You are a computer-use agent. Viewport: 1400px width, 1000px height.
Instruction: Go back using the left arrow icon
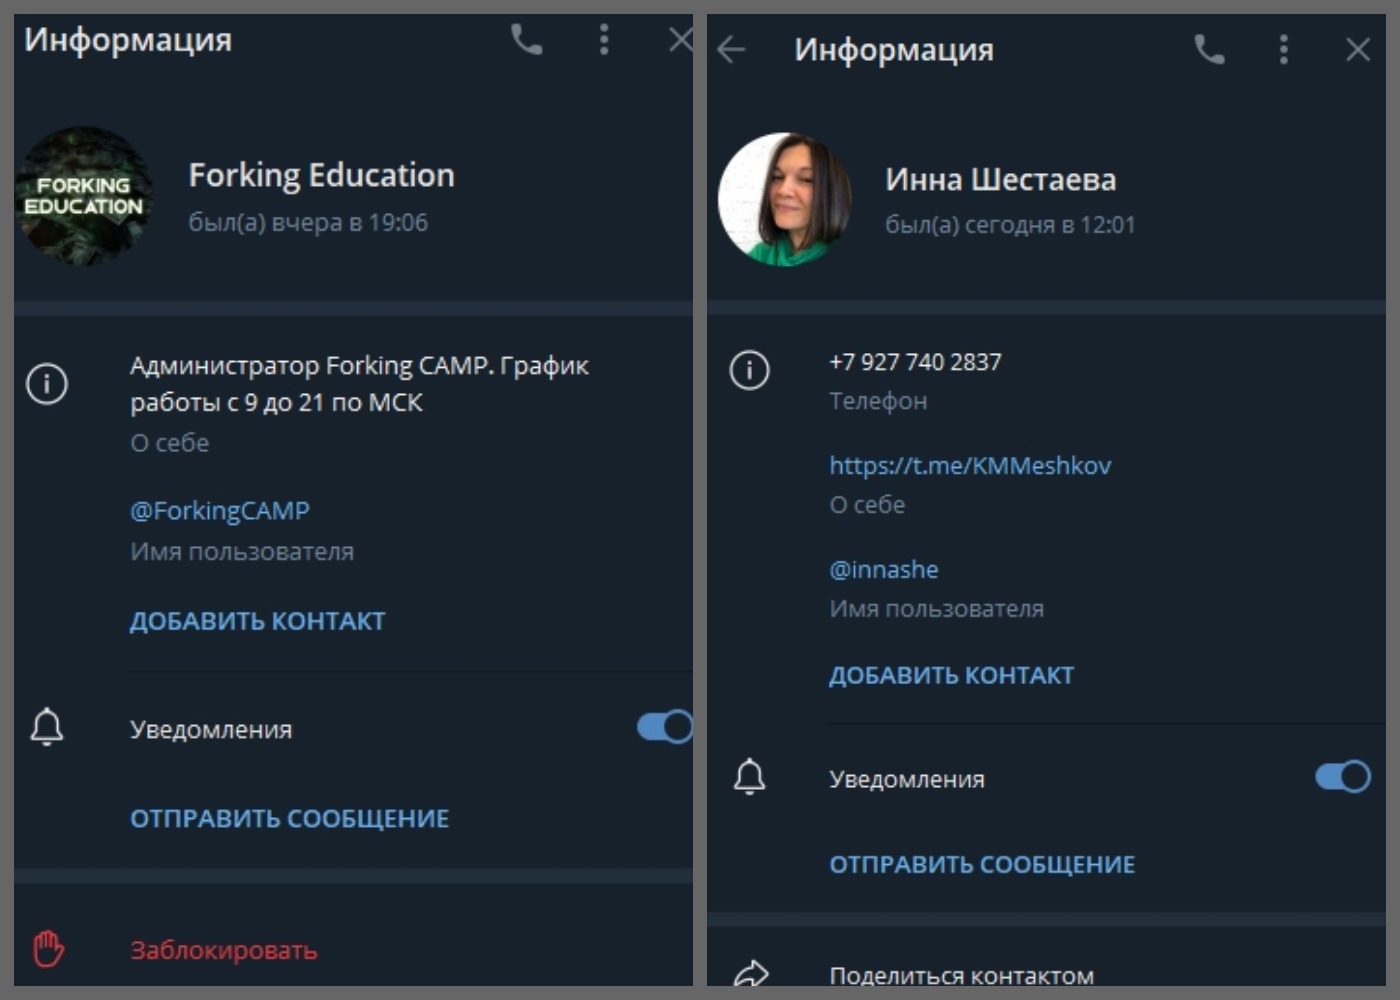point(731,49)
